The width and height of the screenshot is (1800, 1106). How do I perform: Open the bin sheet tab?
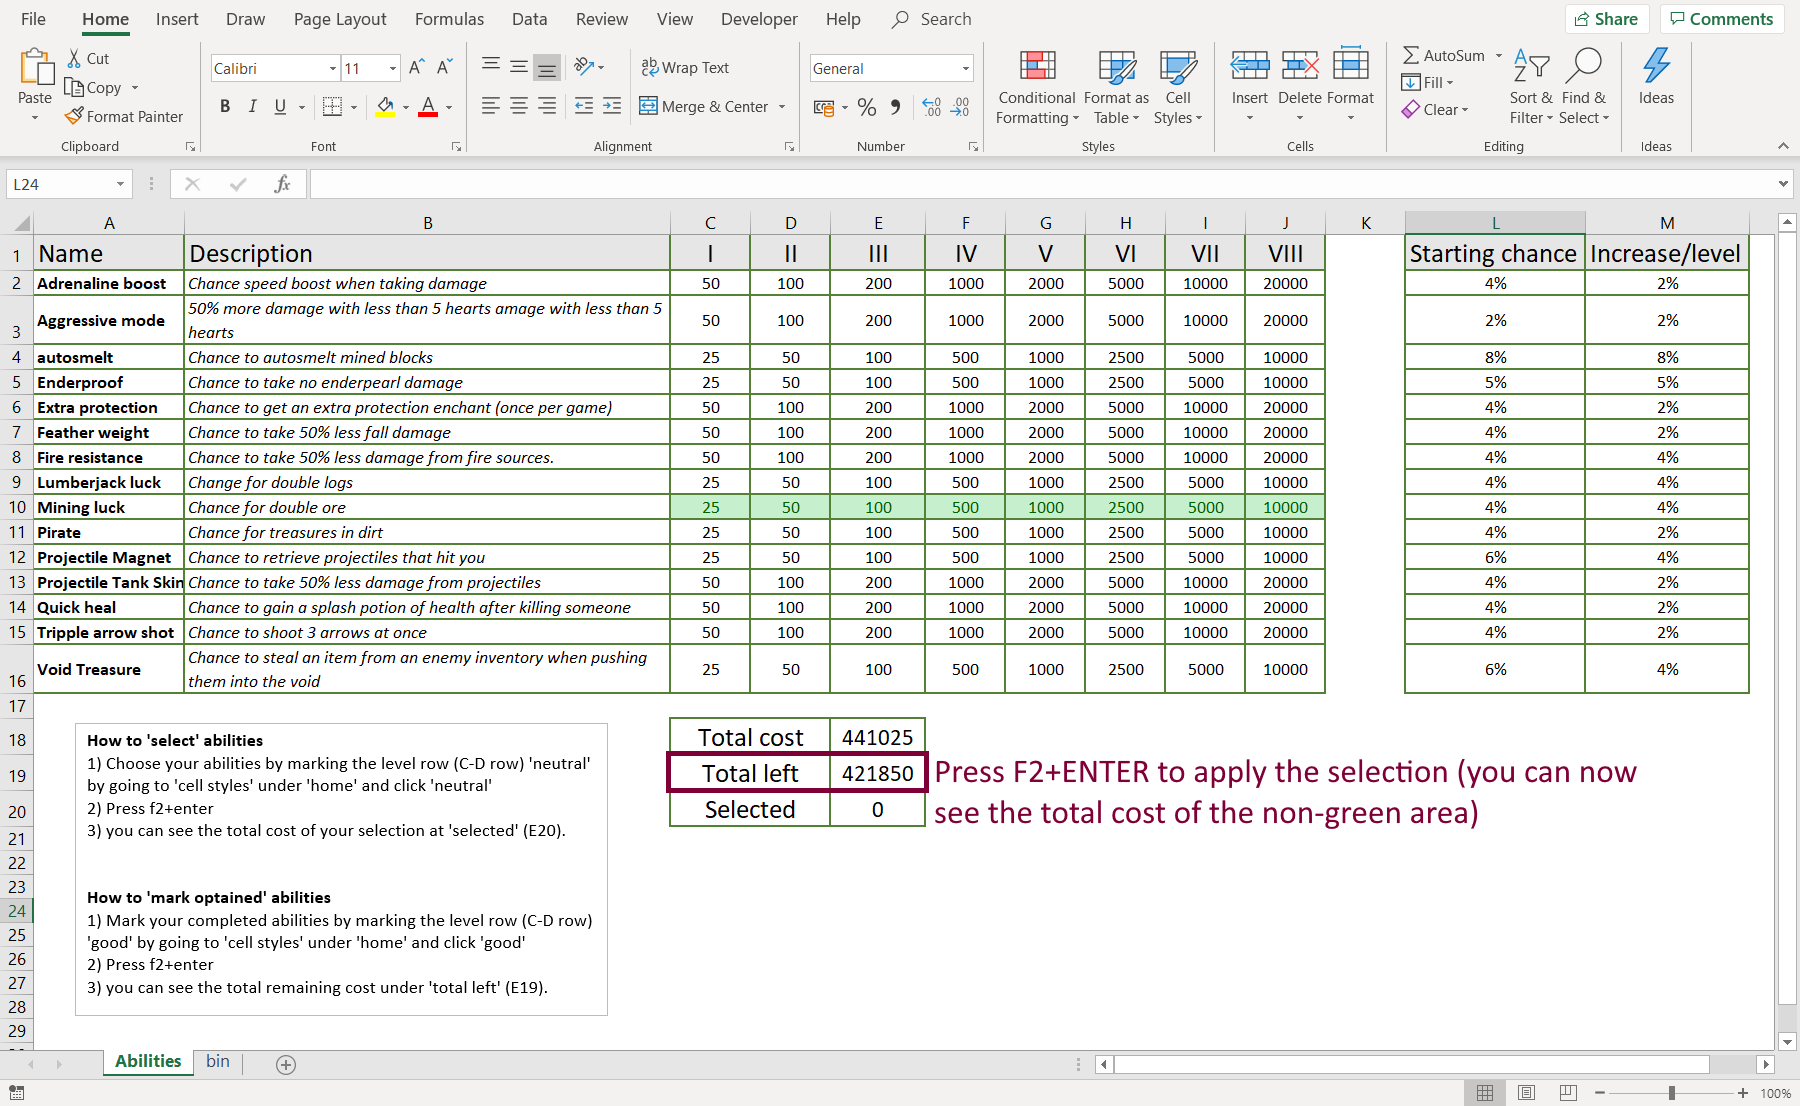click(x=218, y=1062)
